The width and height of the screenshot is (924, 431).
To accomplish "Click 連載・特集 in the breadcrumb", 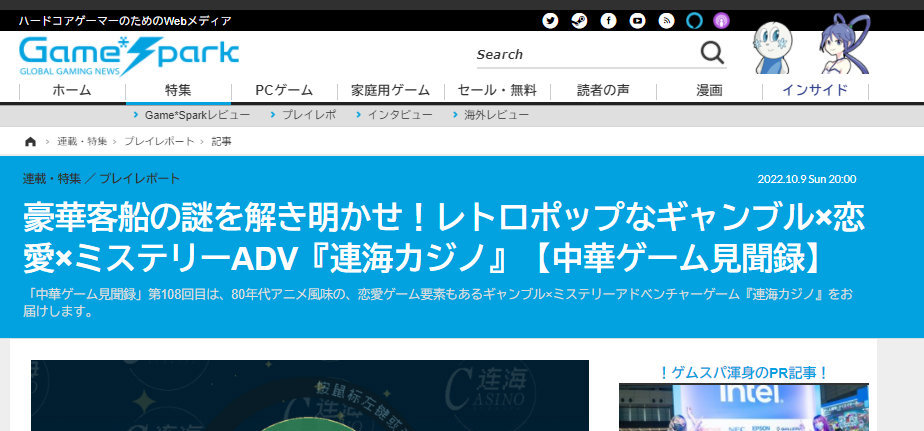I will (x=82, y=142).
